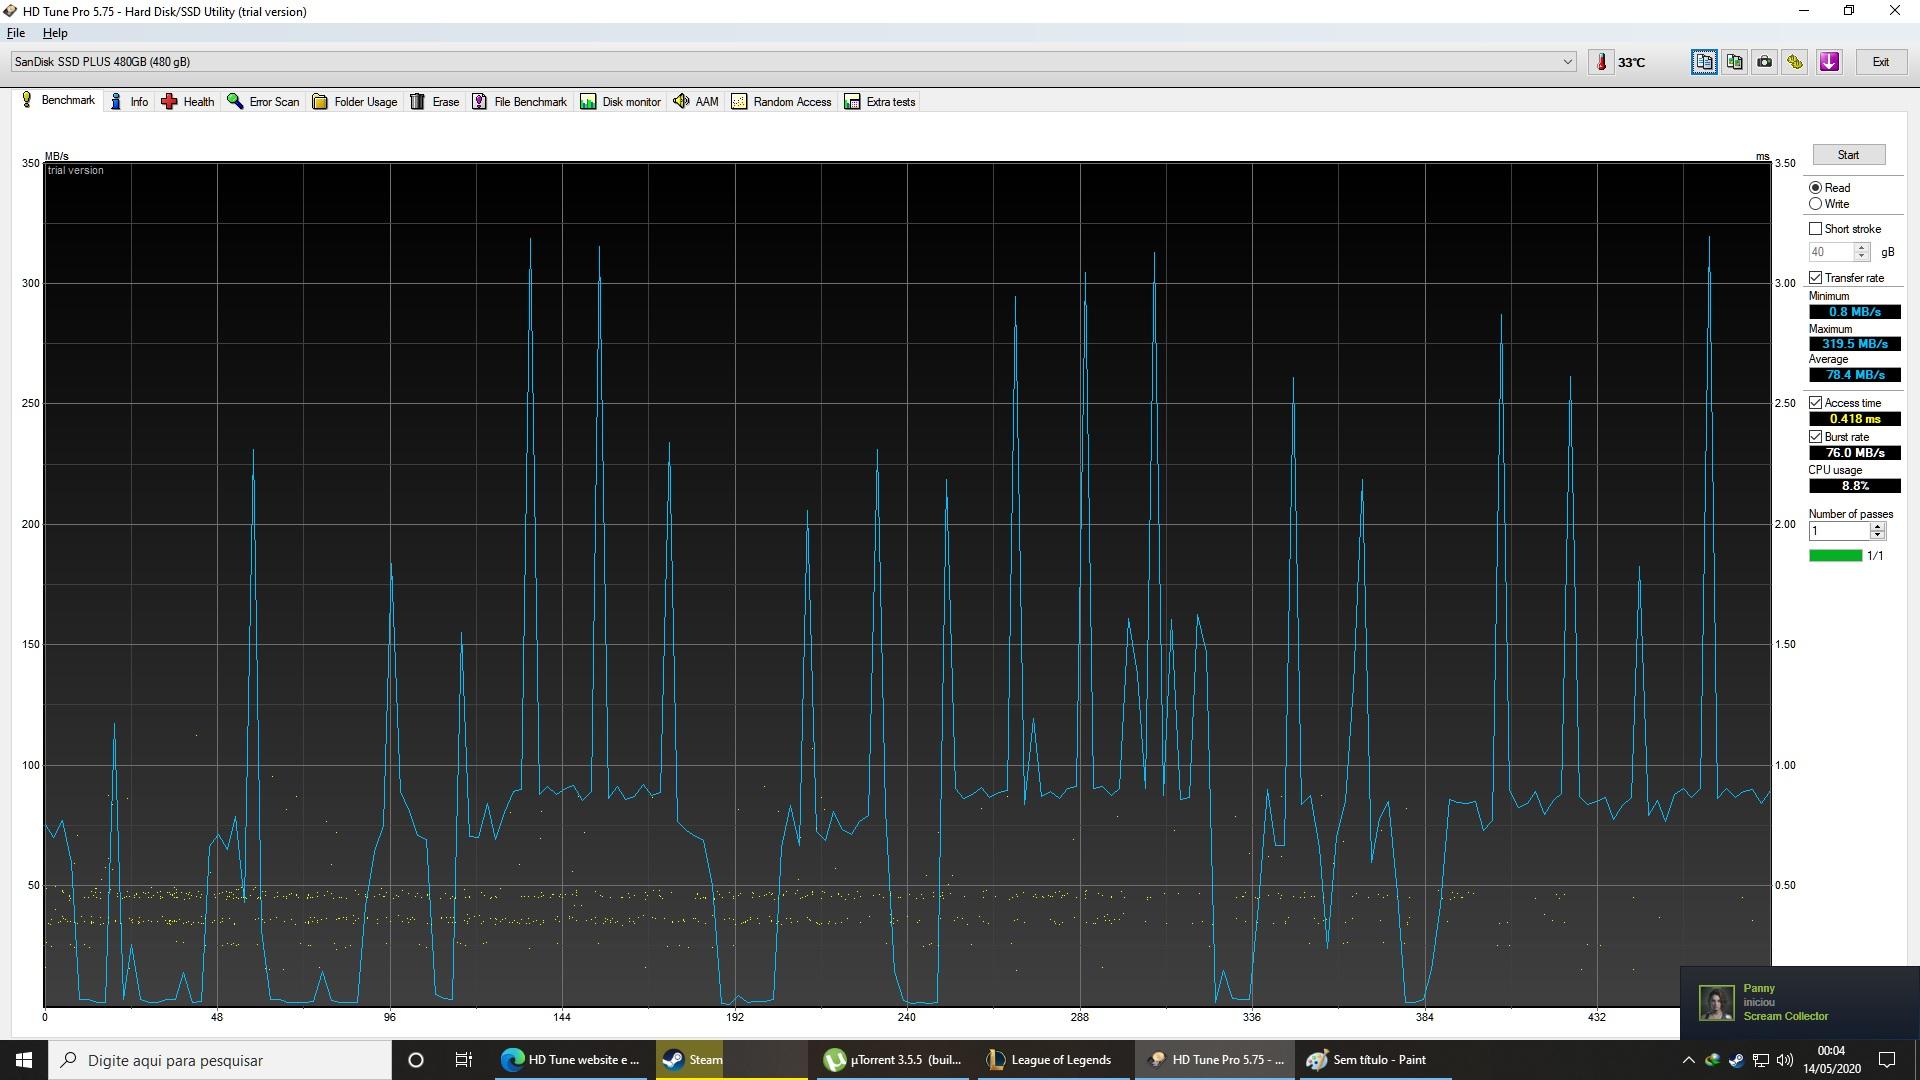Switch to Steam in the taskbar
This screenshot has width=1920, height=1080.
tap(731, 1060)
